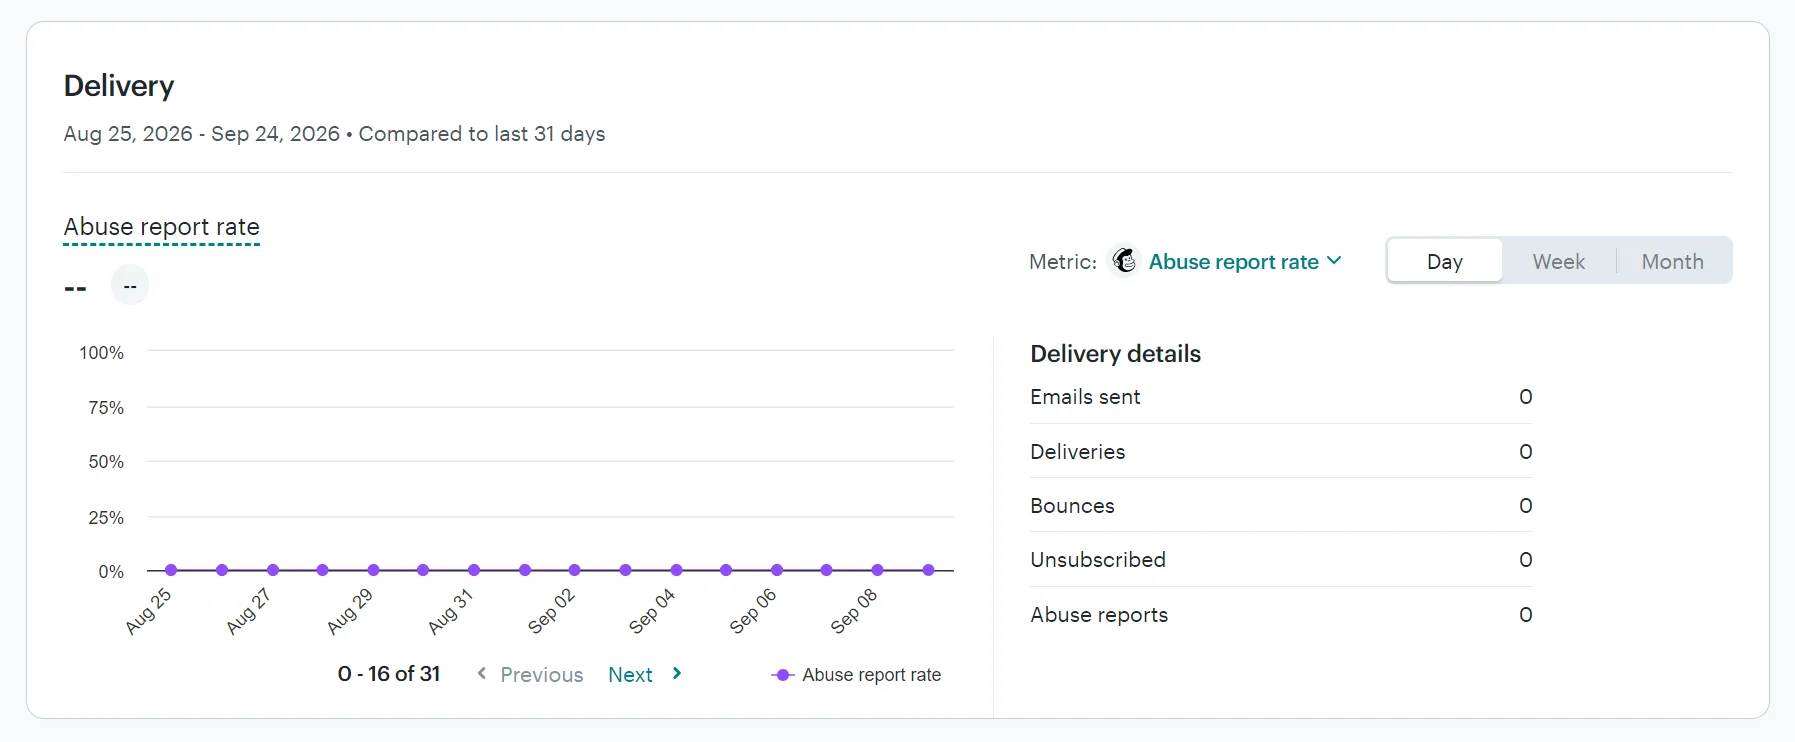
Task: Select the Aug 29 data point on chart
Action: click(x=373, y=570)
